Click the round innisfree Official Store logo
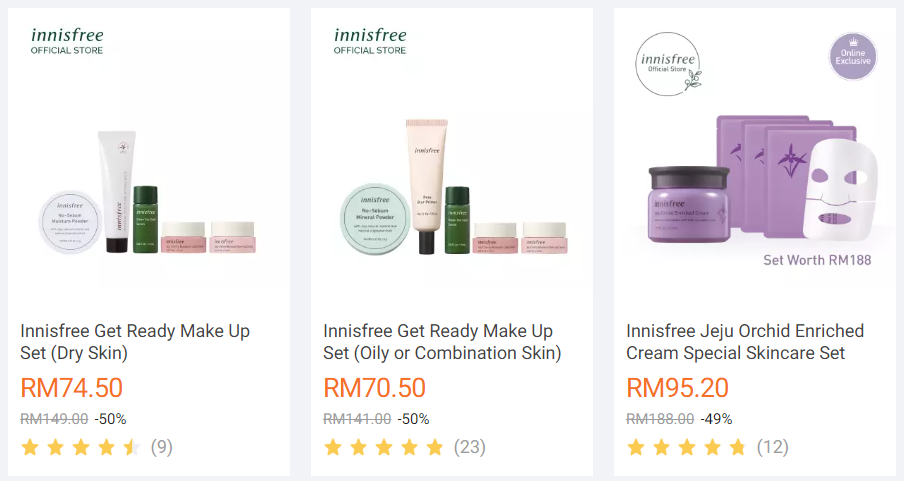904x481 pixels. click(x=669, y=64)
